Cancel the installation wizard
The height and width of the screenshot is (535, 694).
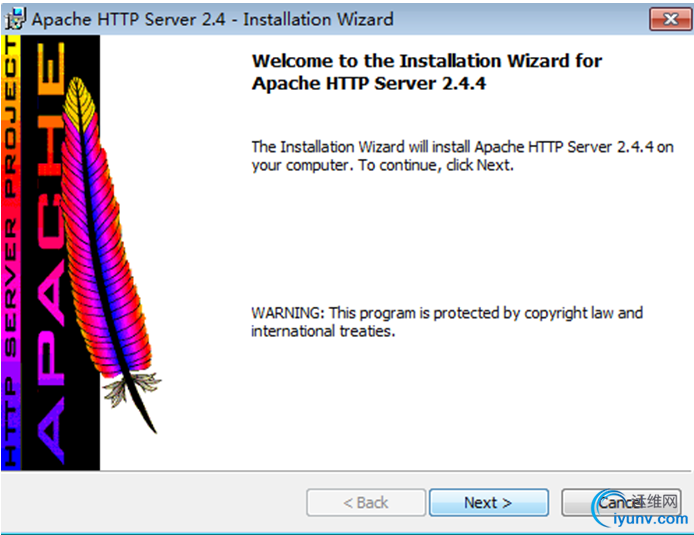point(621,502)
